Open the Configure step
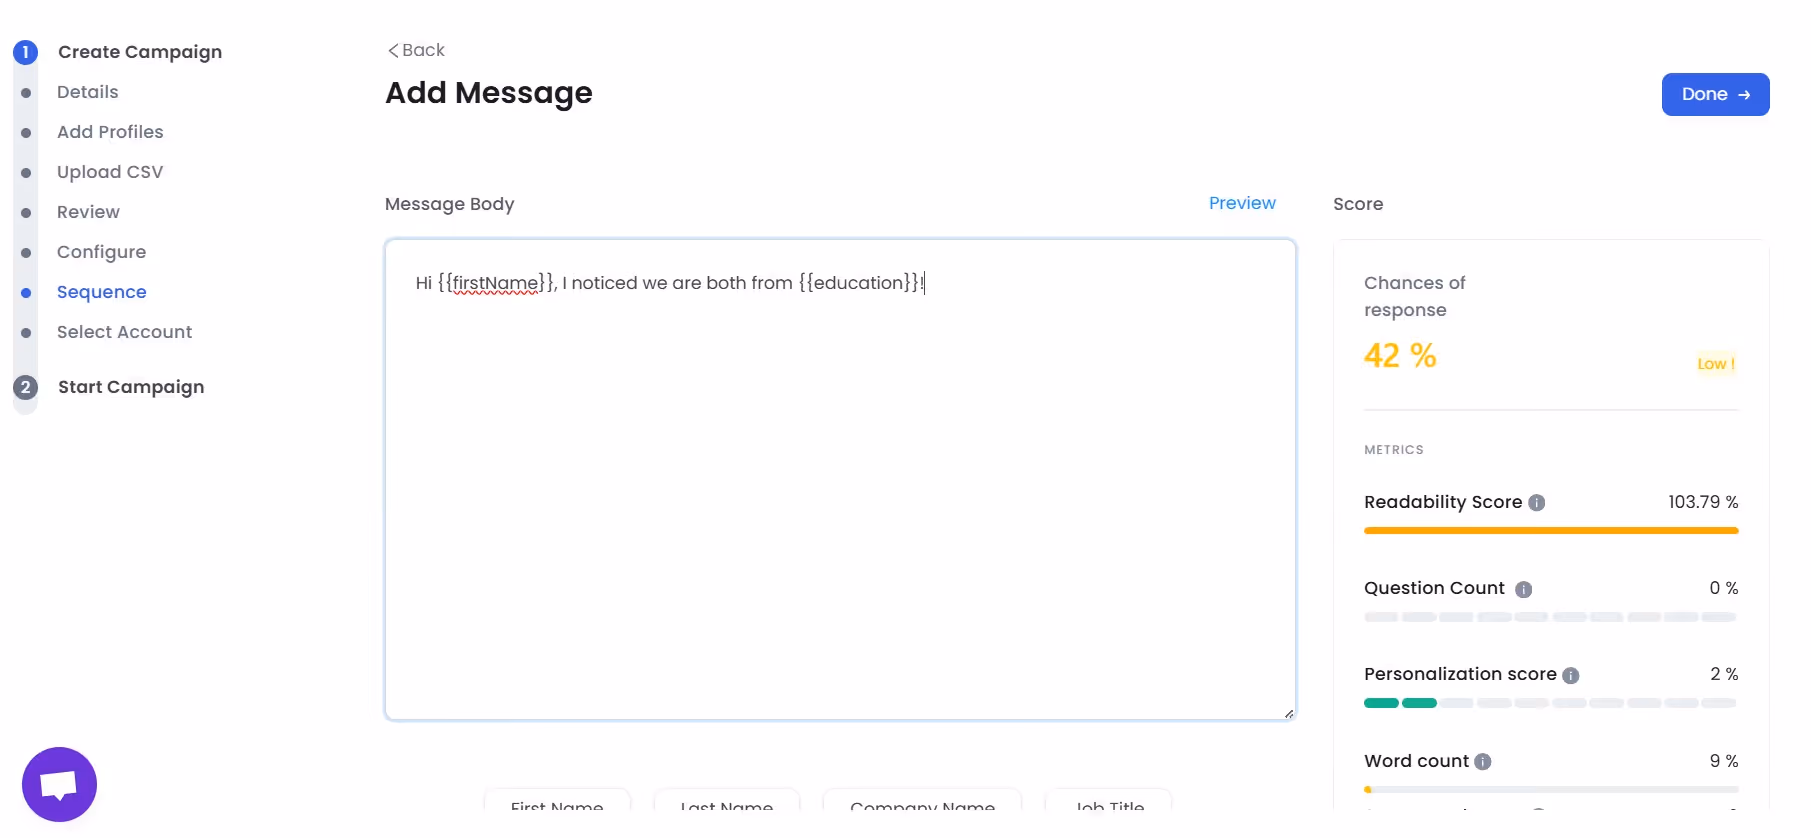Image resolution: width=1811 pixels, height=838 pixels. pyautogui.click(x=101, y=252)
